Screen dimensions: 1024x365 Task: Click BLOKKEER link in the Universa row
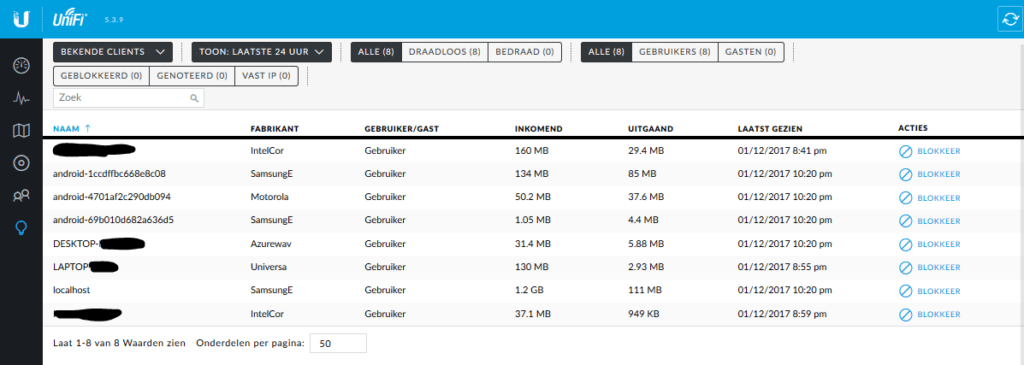coord(938,267)
